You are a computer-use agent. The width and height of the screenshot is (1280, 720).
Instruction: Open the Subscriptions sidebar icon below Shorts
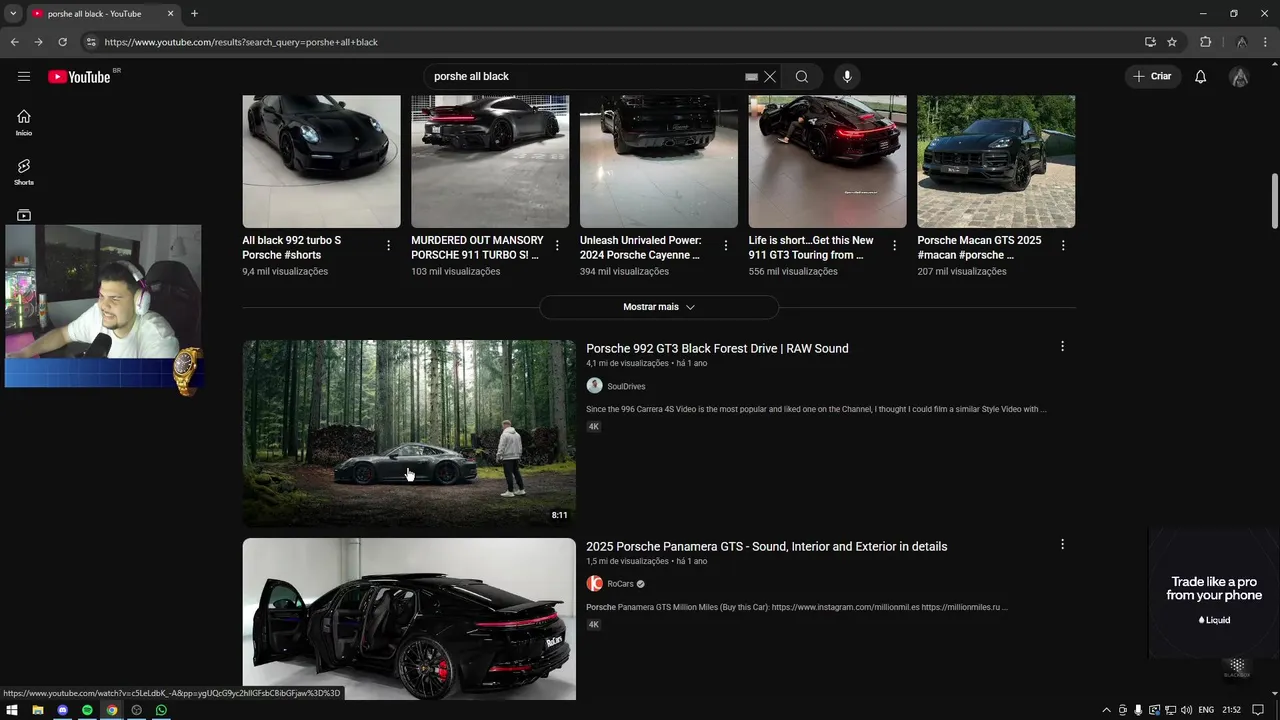[24, 215]
